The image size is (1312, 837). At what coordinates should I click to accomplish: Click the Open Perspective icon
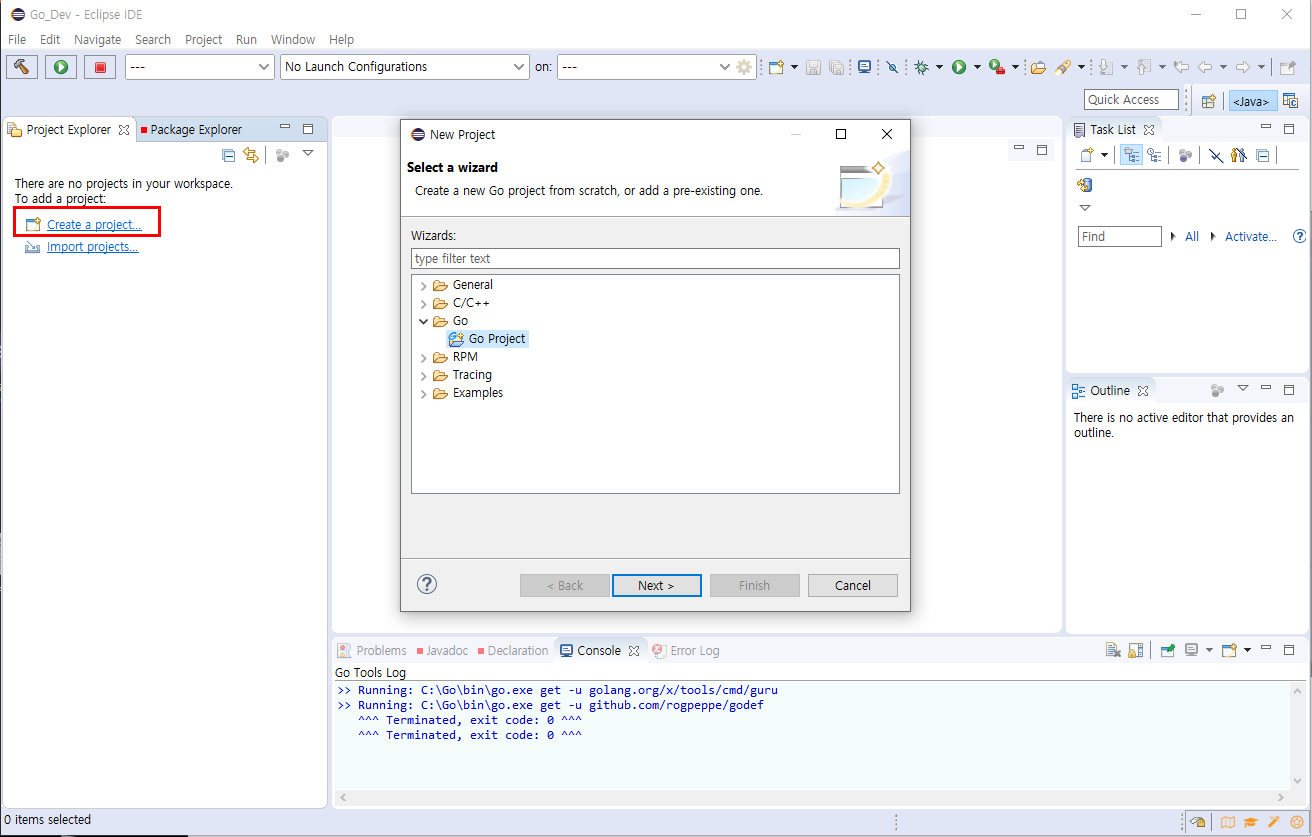1209,100
